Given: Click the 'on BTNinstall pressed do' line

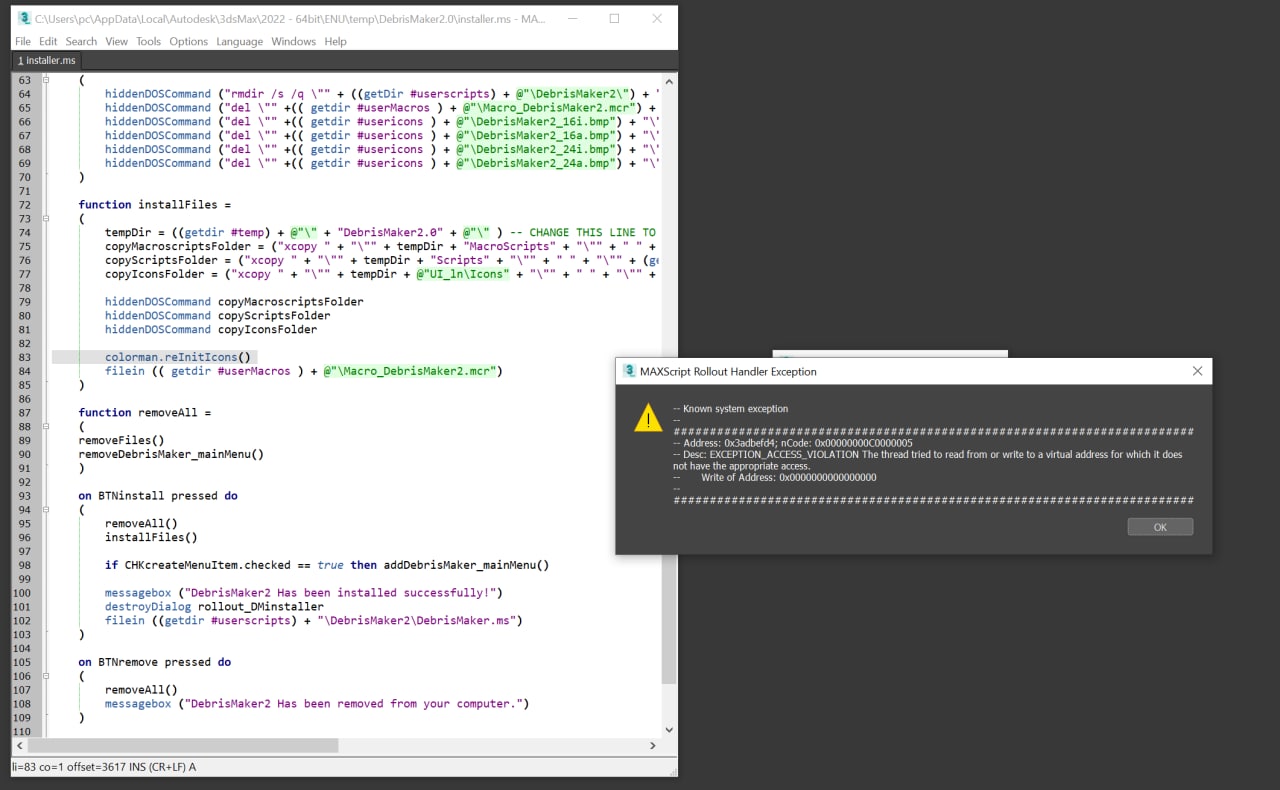Looking at the screenshot, I should point(158,495).
